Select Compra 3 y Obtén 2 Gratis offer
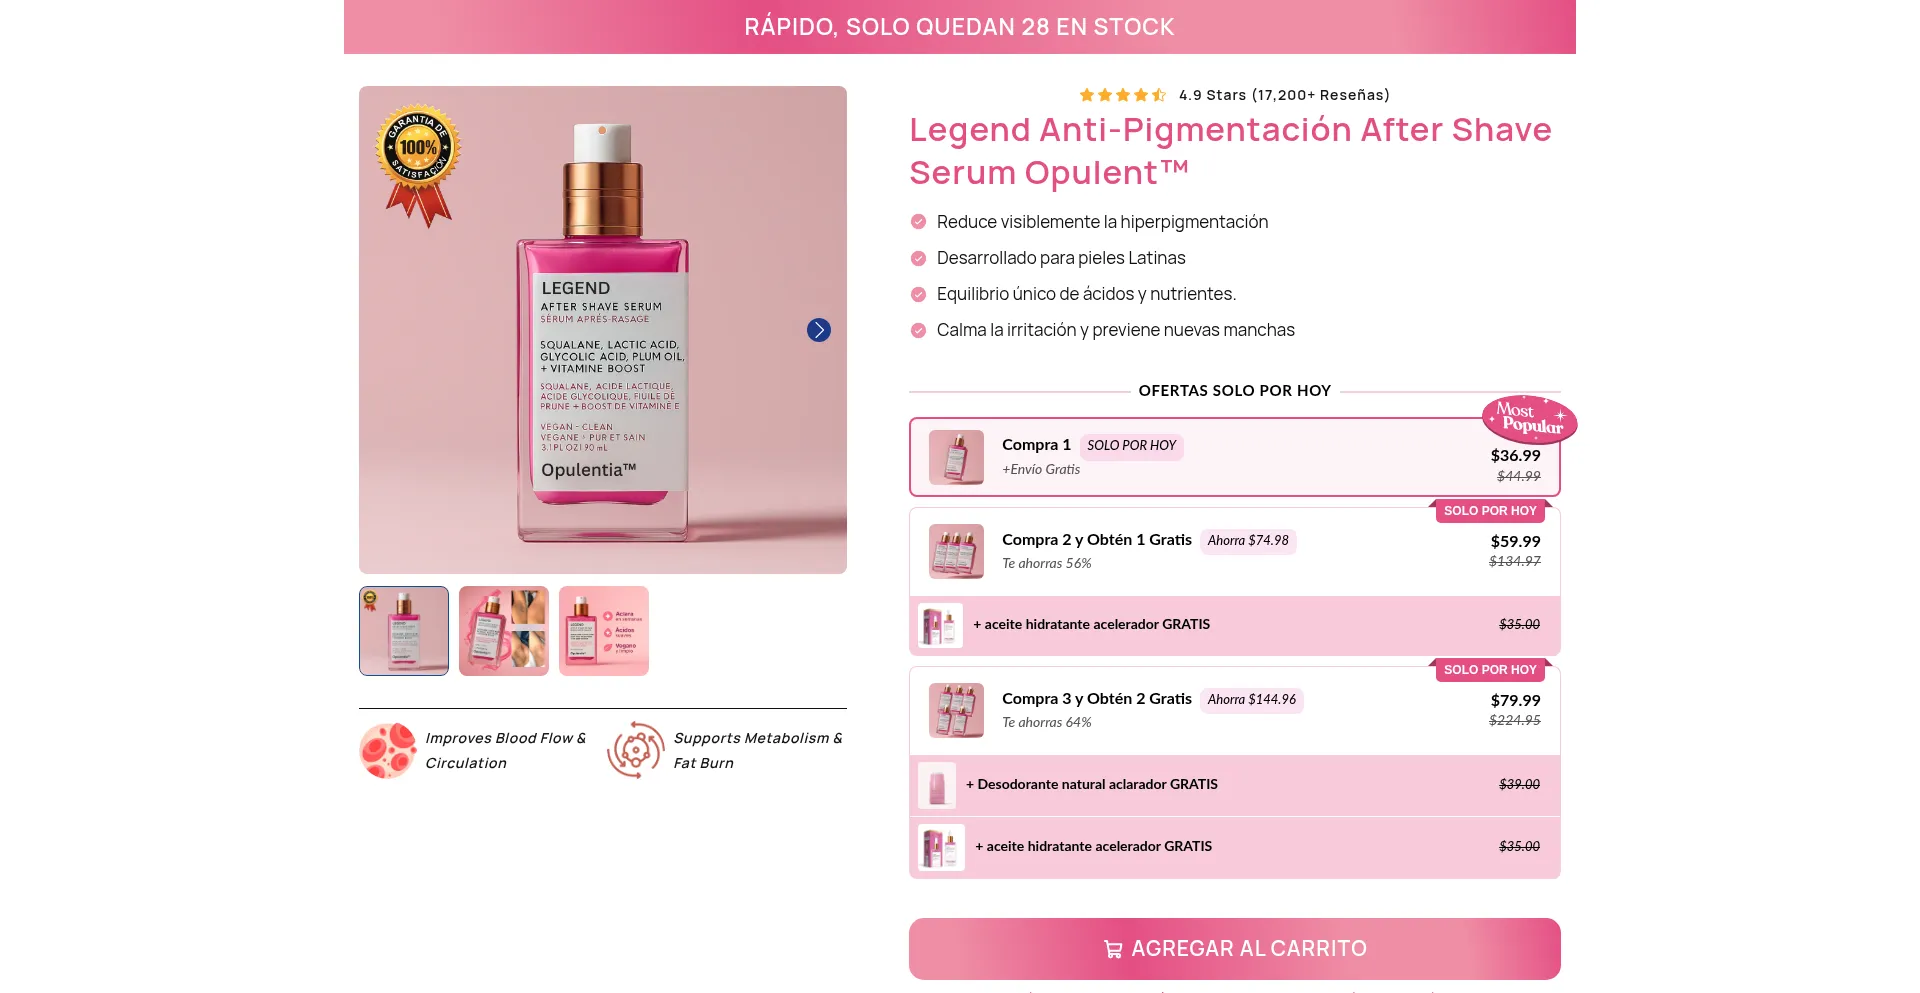 pos(1234,711)
